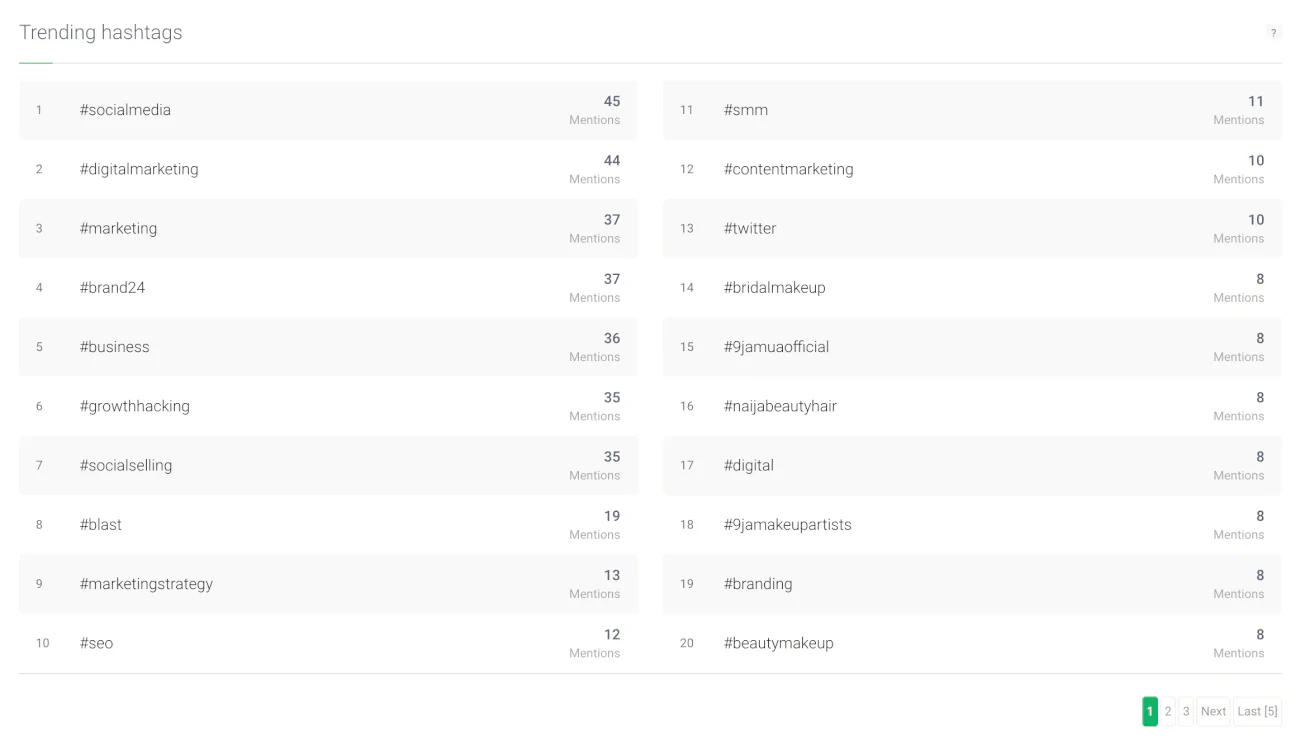Open the #seo hashtag
The image size is (1300, 749).
96,643
